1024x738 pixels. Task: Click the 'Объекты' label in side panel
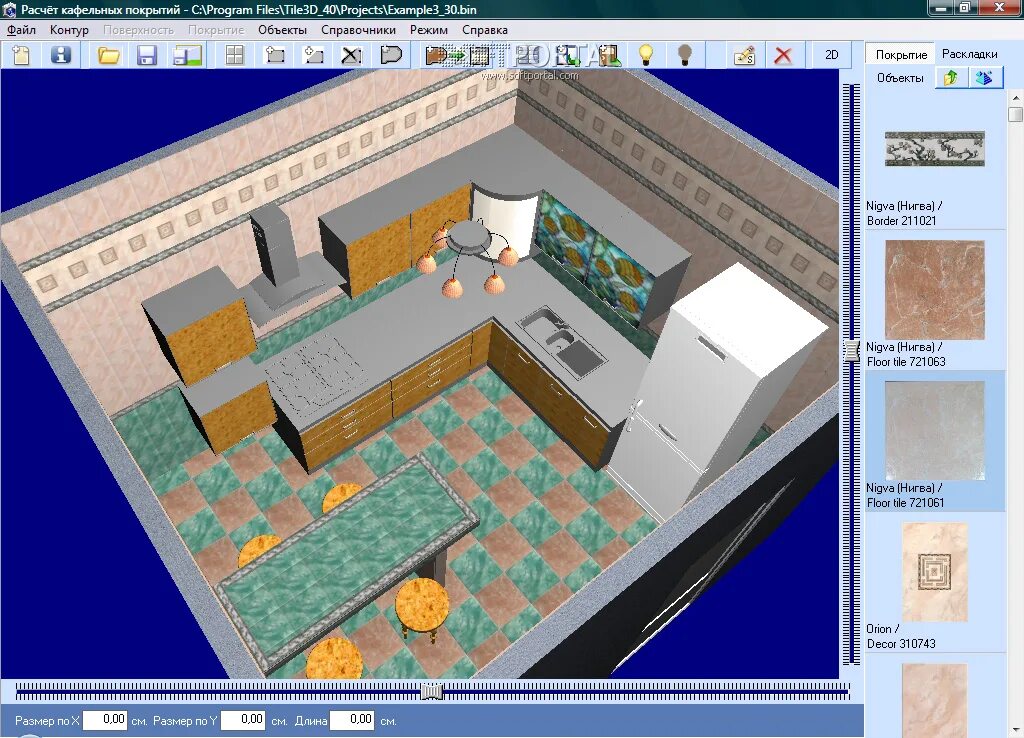click(900, 78)
